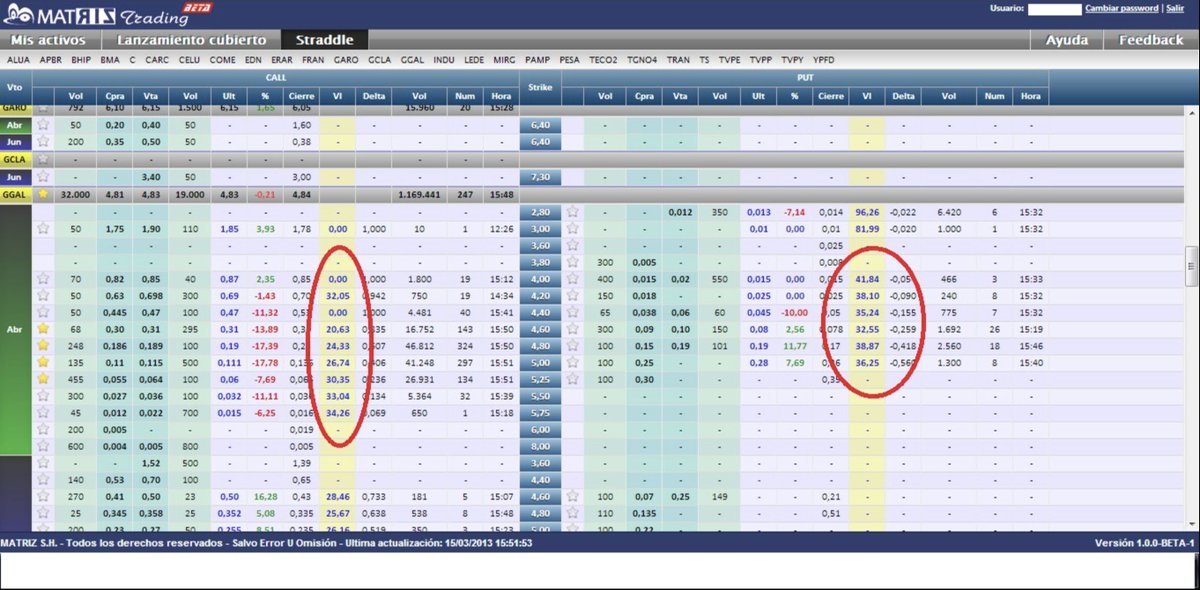Select the COME ticker
Screen dimensions: 1200x590
pyautogui.click(x=223, y=60)
